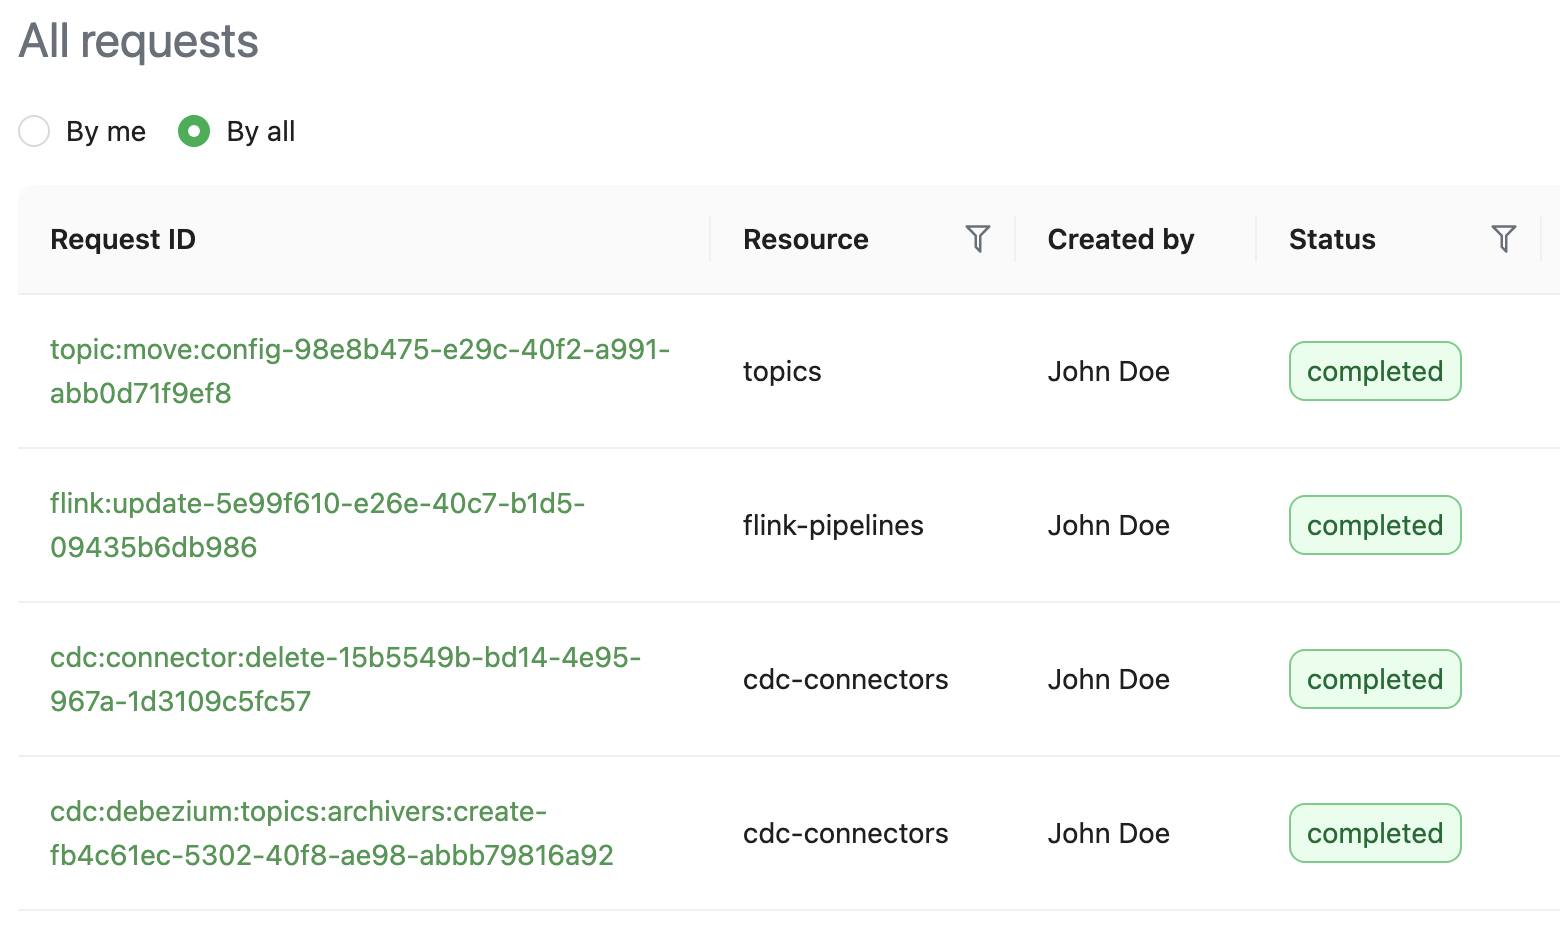Image resolution: width=1560 pixels, height=926 pixels.
Task: Open request topic:move:config-98e8b475 link
Action: 360,371
